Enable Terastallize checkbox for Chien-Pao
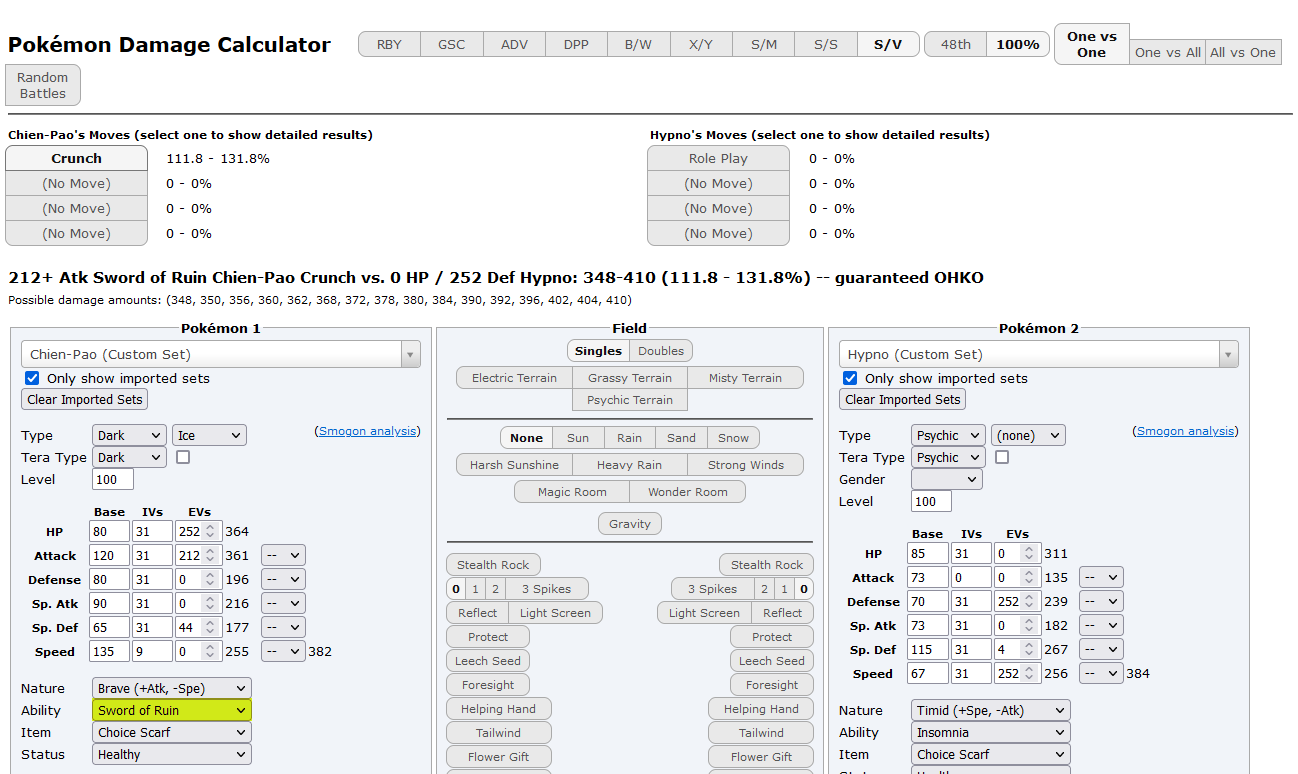Screen dimensions: 1298x774 (x=183, y=457)
